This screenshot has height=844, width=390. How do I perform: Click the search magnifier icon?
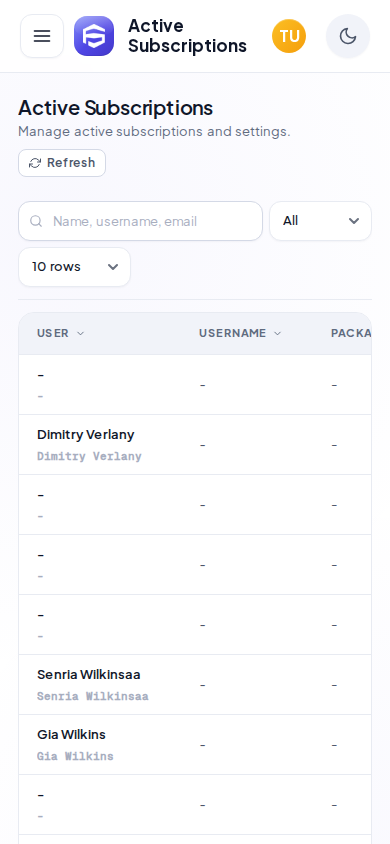[36, 221]
